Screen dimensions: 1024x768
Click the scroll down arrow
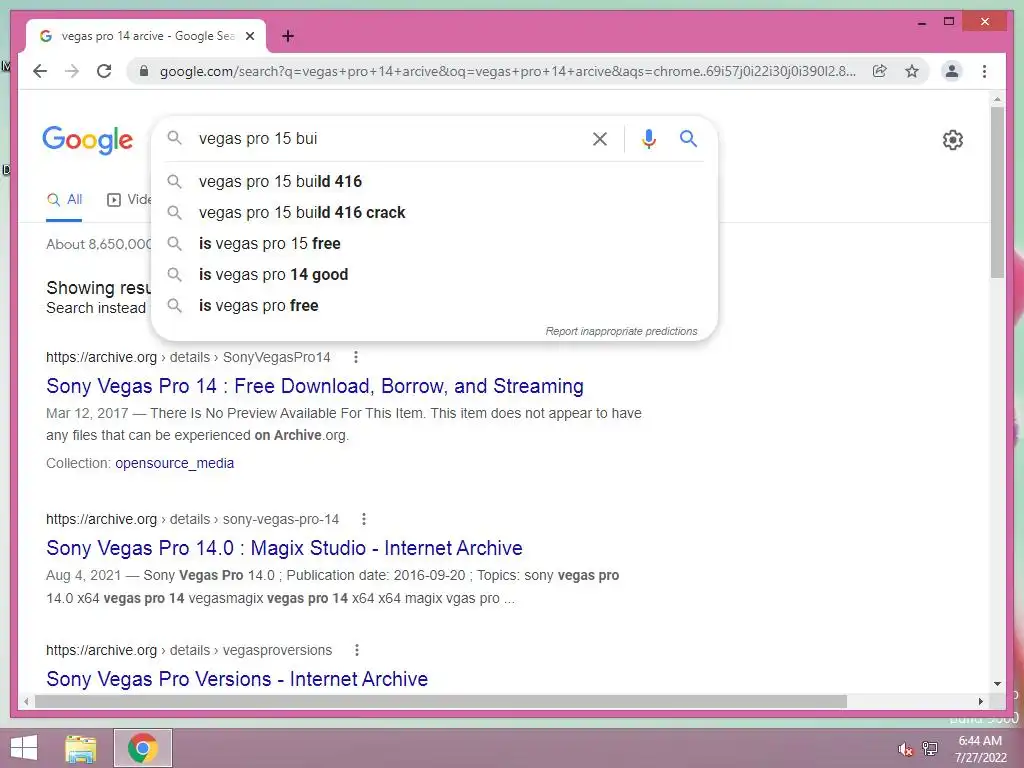coord(997,684)
